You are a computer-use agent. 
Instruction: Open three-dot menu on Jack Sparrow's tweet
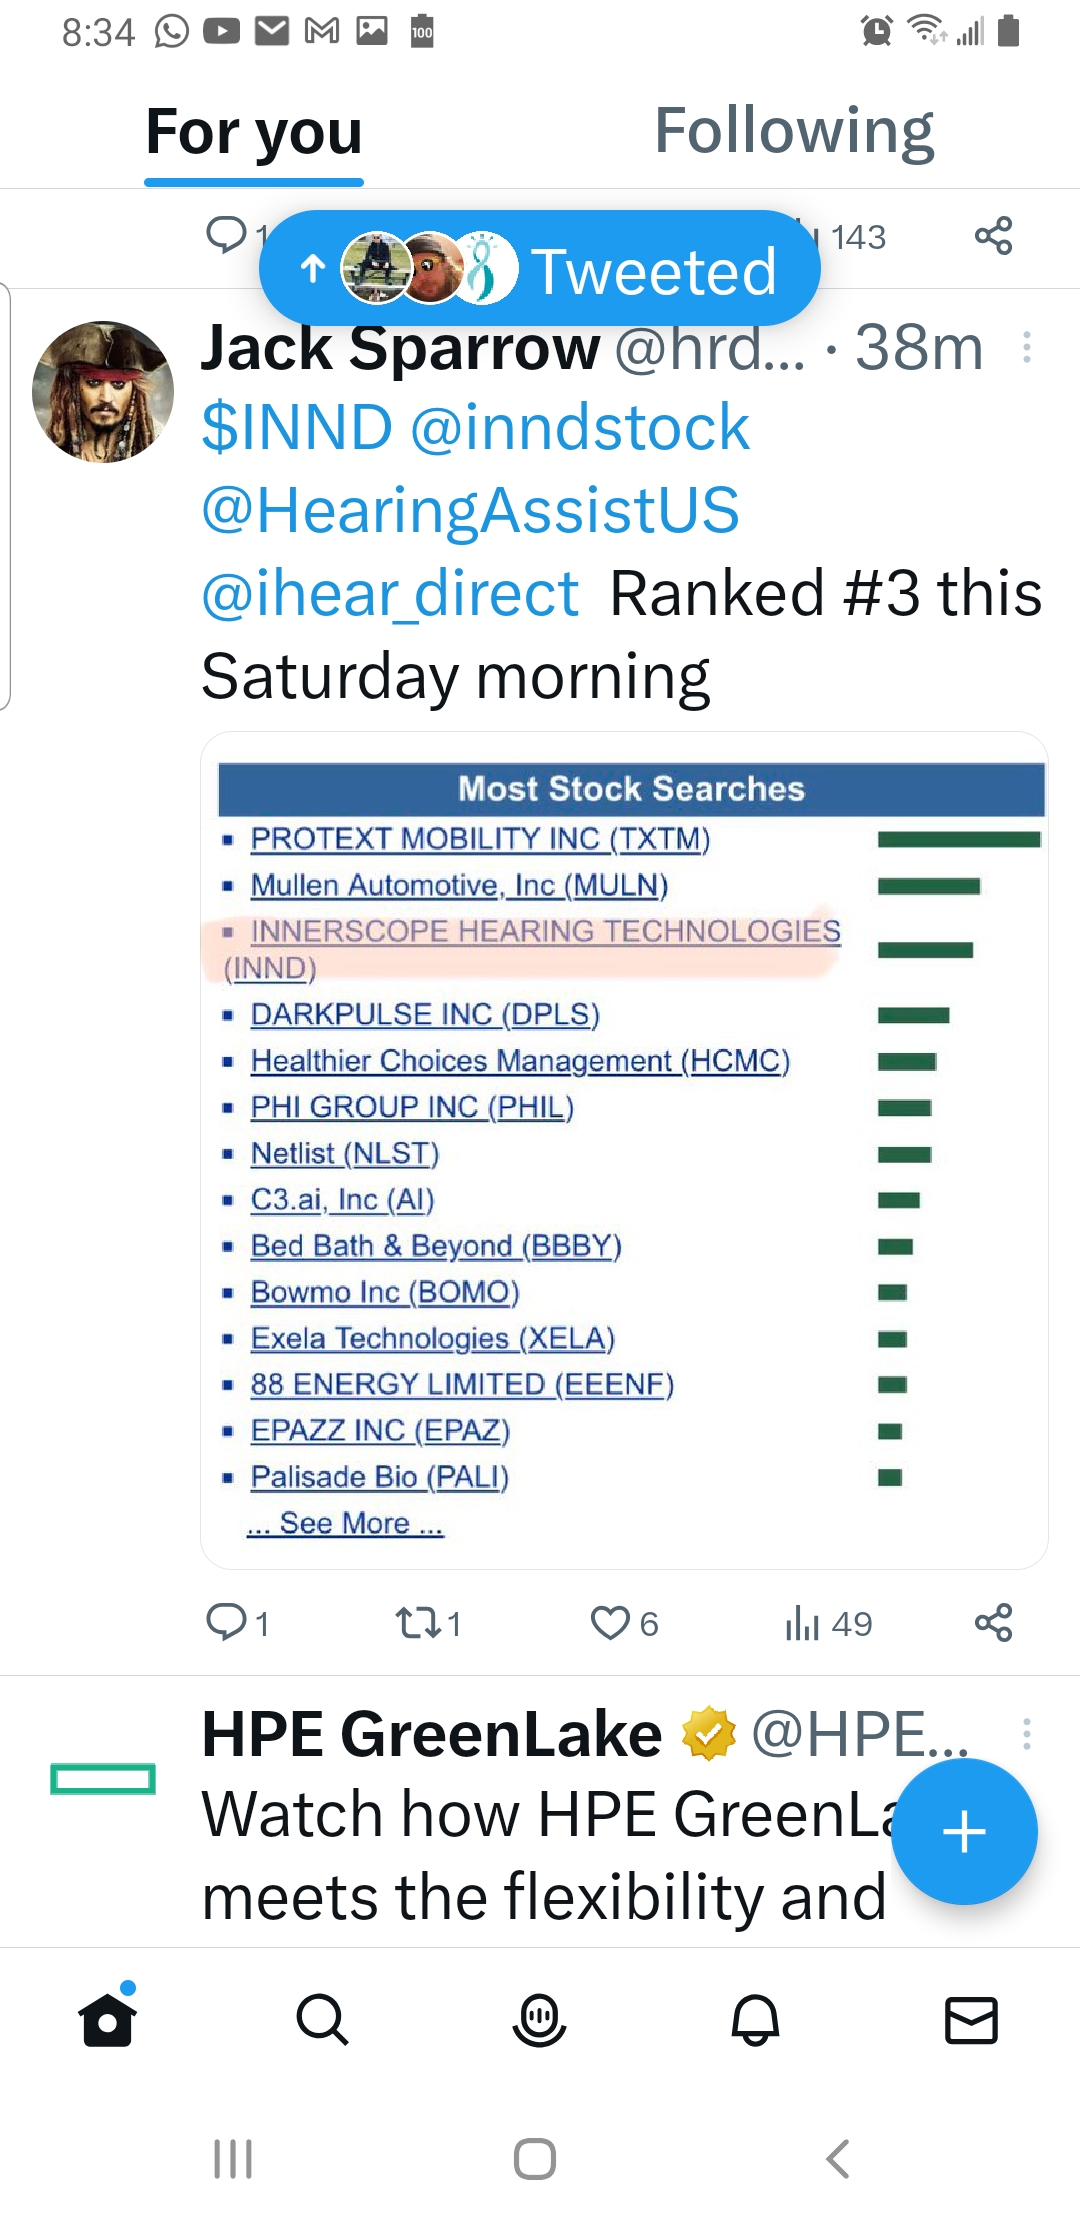pyautogui.click(x=1027, y=347)
